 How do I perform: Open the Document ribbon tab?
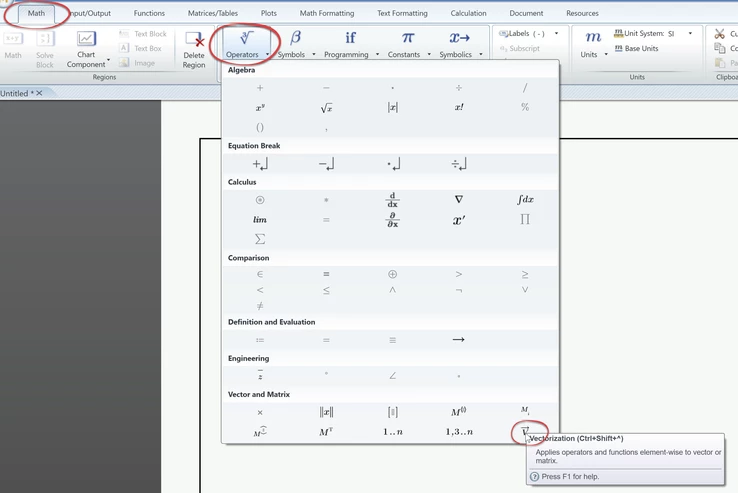click(x=526, y=13)
